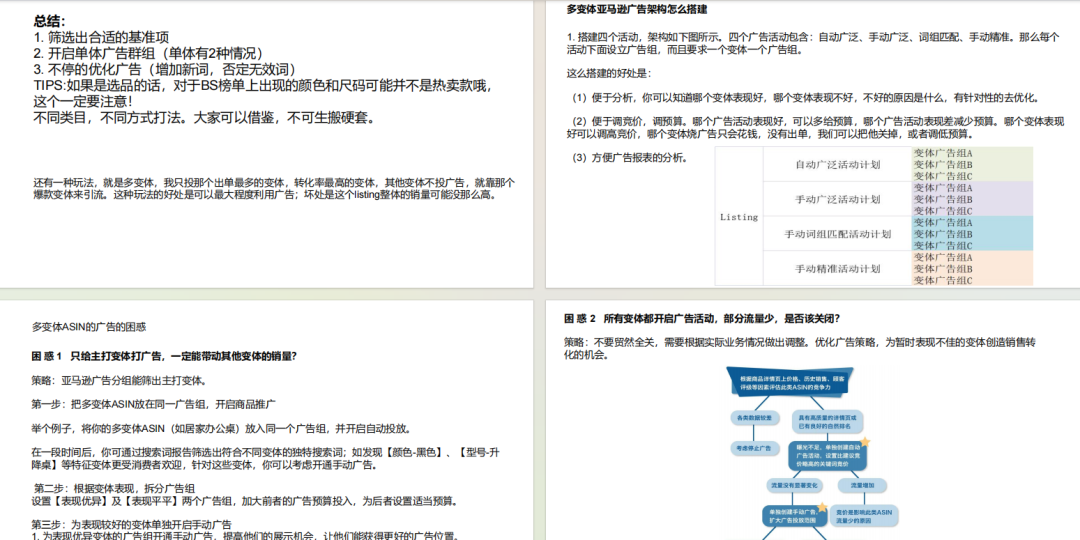Select the '策略：不要贸然全关' paragraph
The width and height of the screenshot is (1080, 540).
(x=800, y=348)
